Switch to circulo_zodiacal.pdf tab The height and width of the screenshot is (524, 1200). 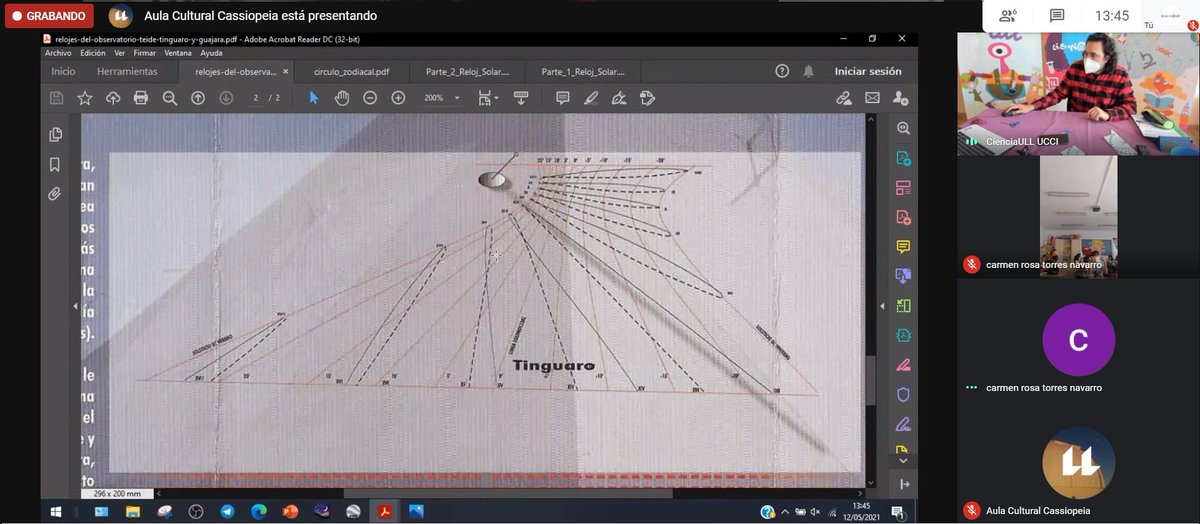[351, 71]
